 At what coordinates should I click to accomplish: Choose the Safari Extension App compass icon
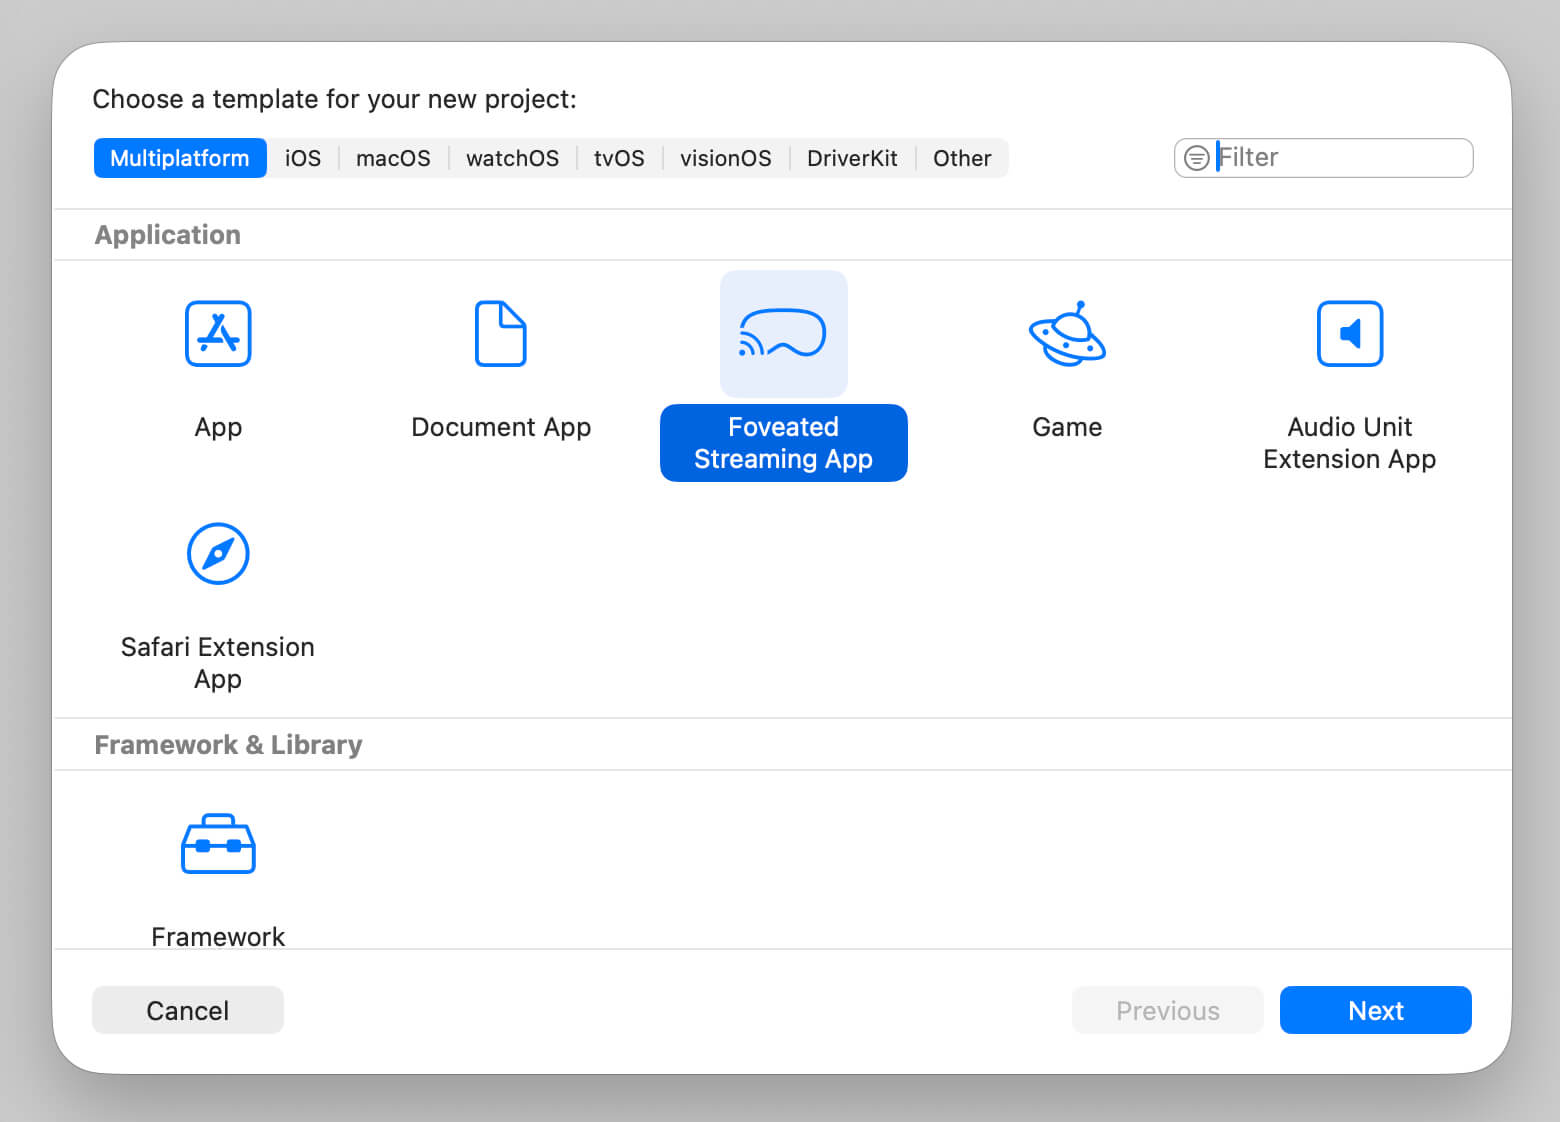pos(218,554)
